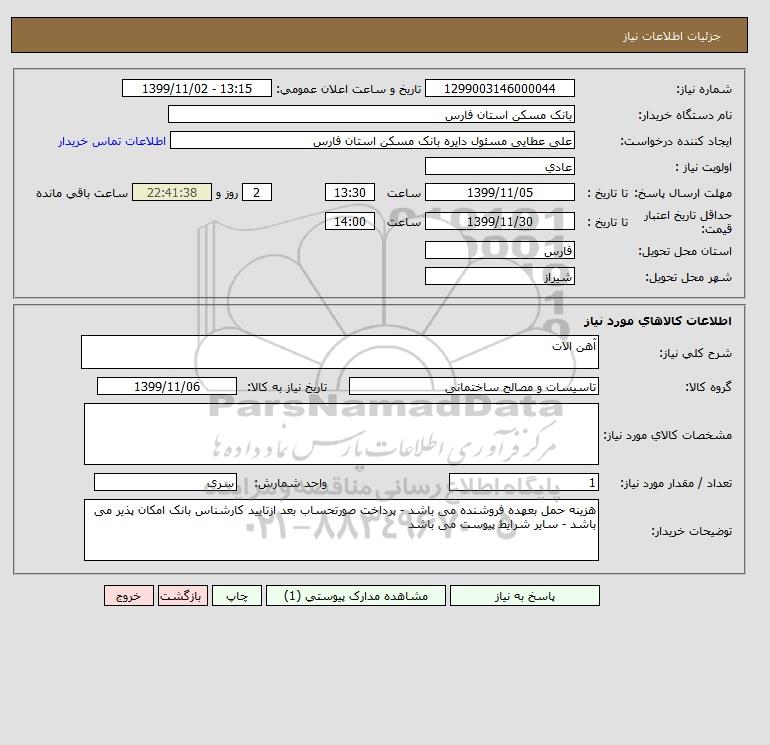Click the general description box آهن الات
Screen dimensions: 770x745
tap(340, 352)
